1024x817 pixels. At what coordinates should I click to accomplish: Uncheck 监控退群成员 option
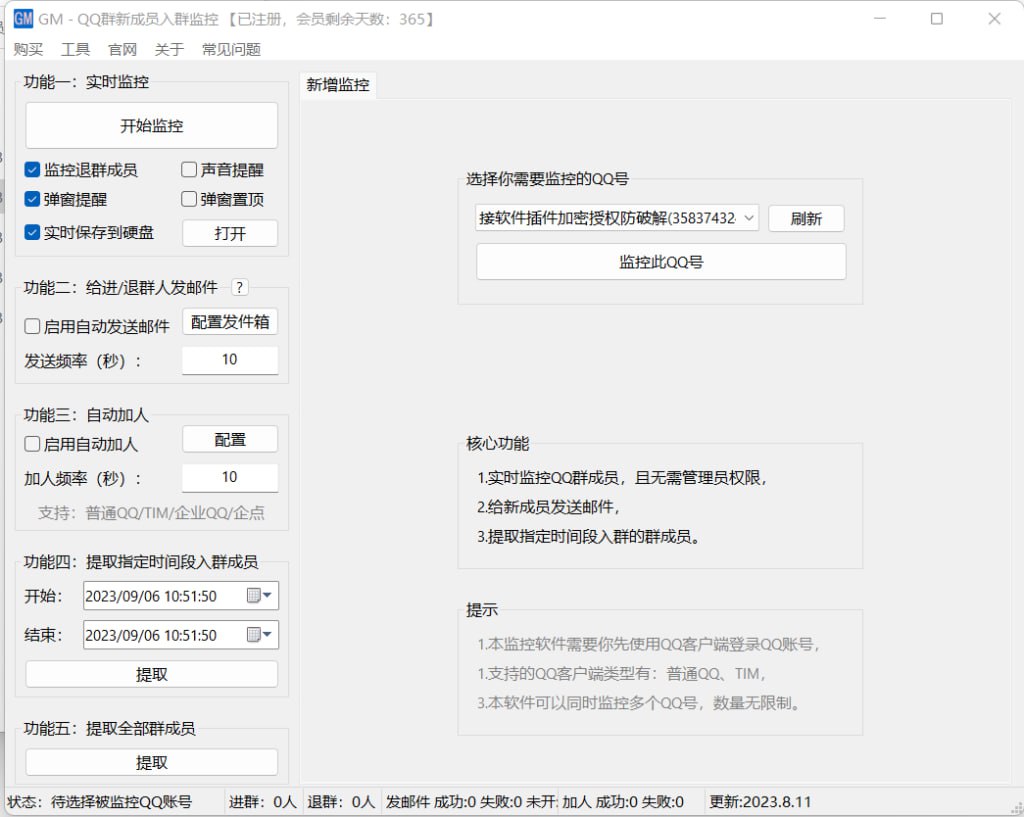(x=31, y=169)
